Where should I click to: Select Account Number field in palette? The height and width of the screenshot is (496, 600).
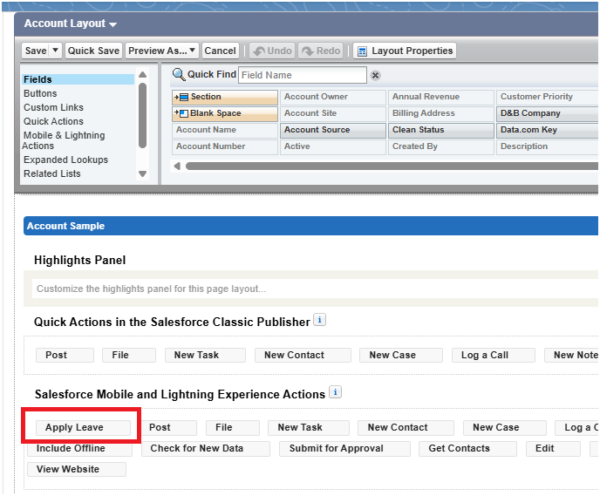coord(225,147)
